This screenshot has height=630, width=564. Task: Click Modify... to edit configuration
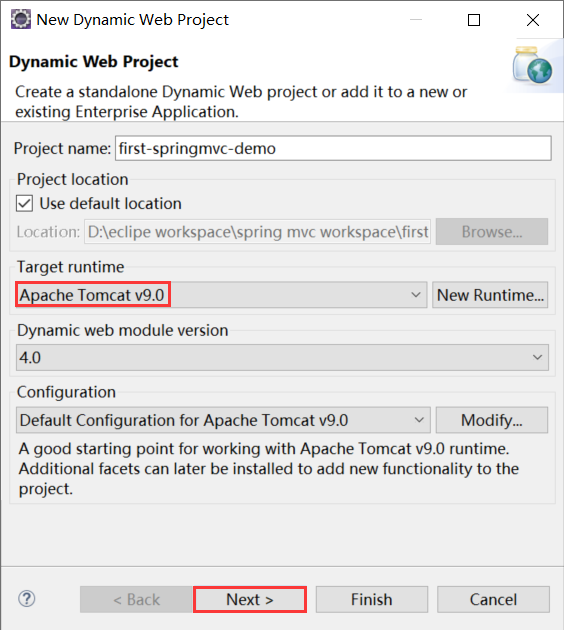(x=492, y=420)
